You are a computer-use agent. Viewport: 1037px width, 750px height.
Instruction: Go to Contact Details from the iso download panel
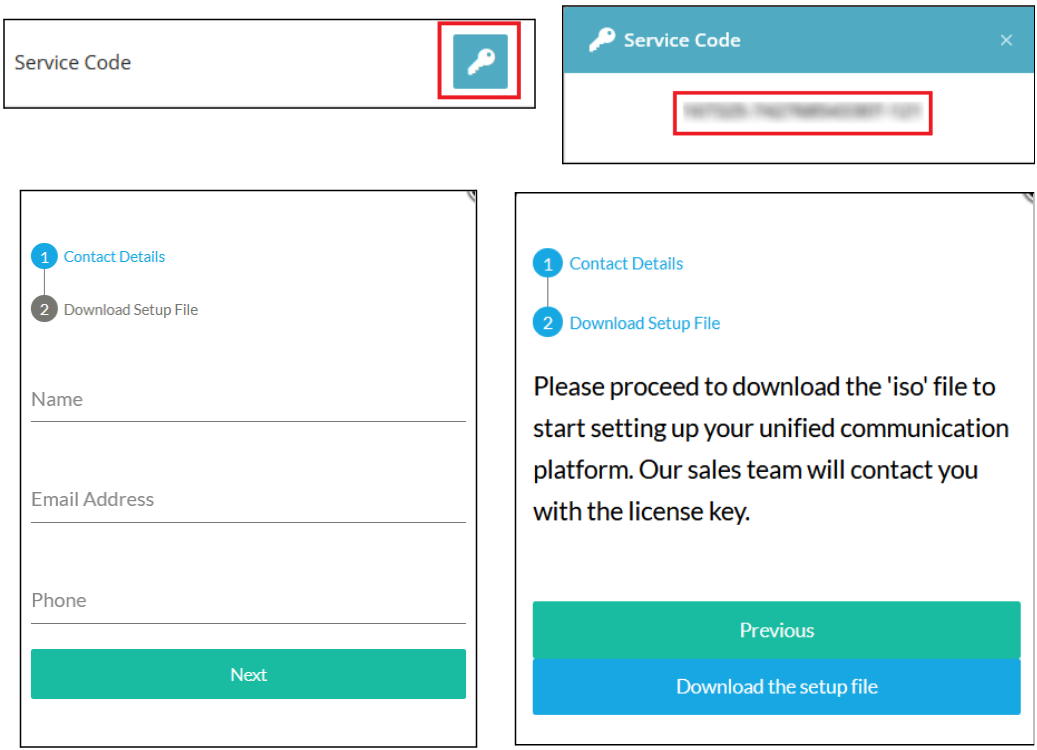[x=626, y=264]
